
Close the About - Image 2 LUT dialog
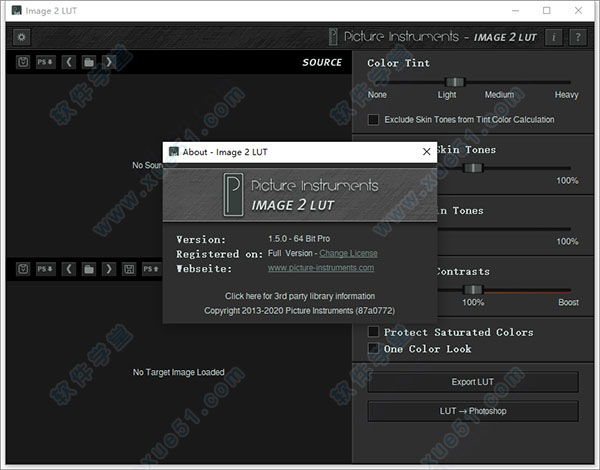426,152
